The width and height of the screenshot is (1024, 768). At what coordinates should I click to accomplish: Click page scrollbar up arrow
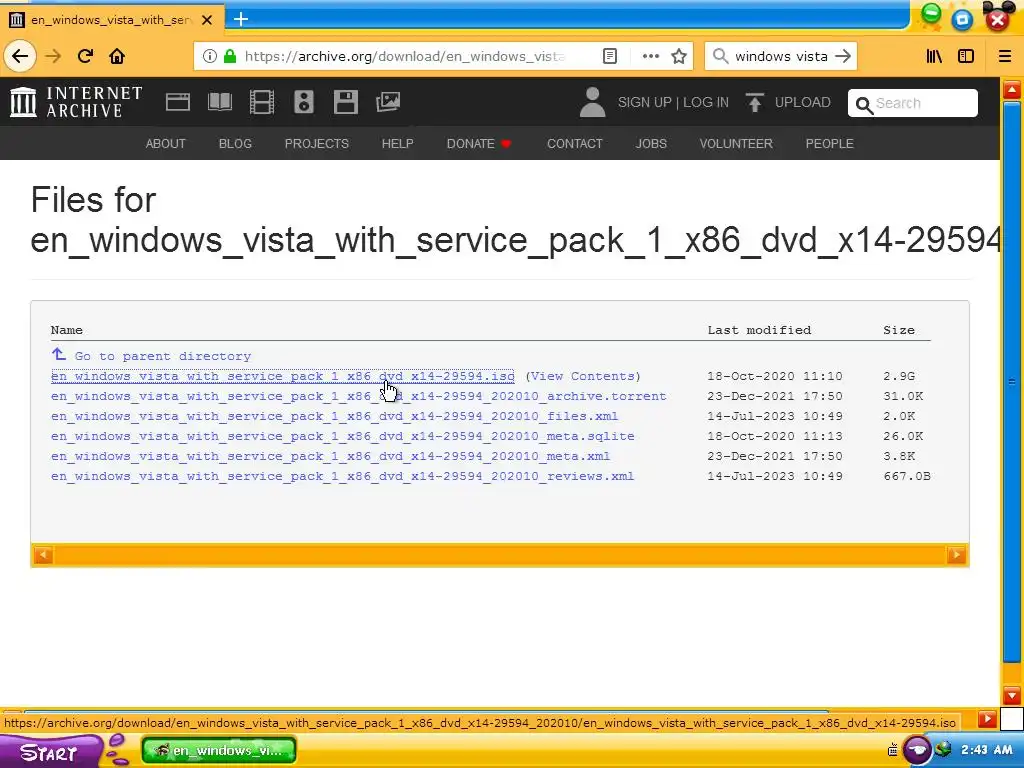point(1012,89)
